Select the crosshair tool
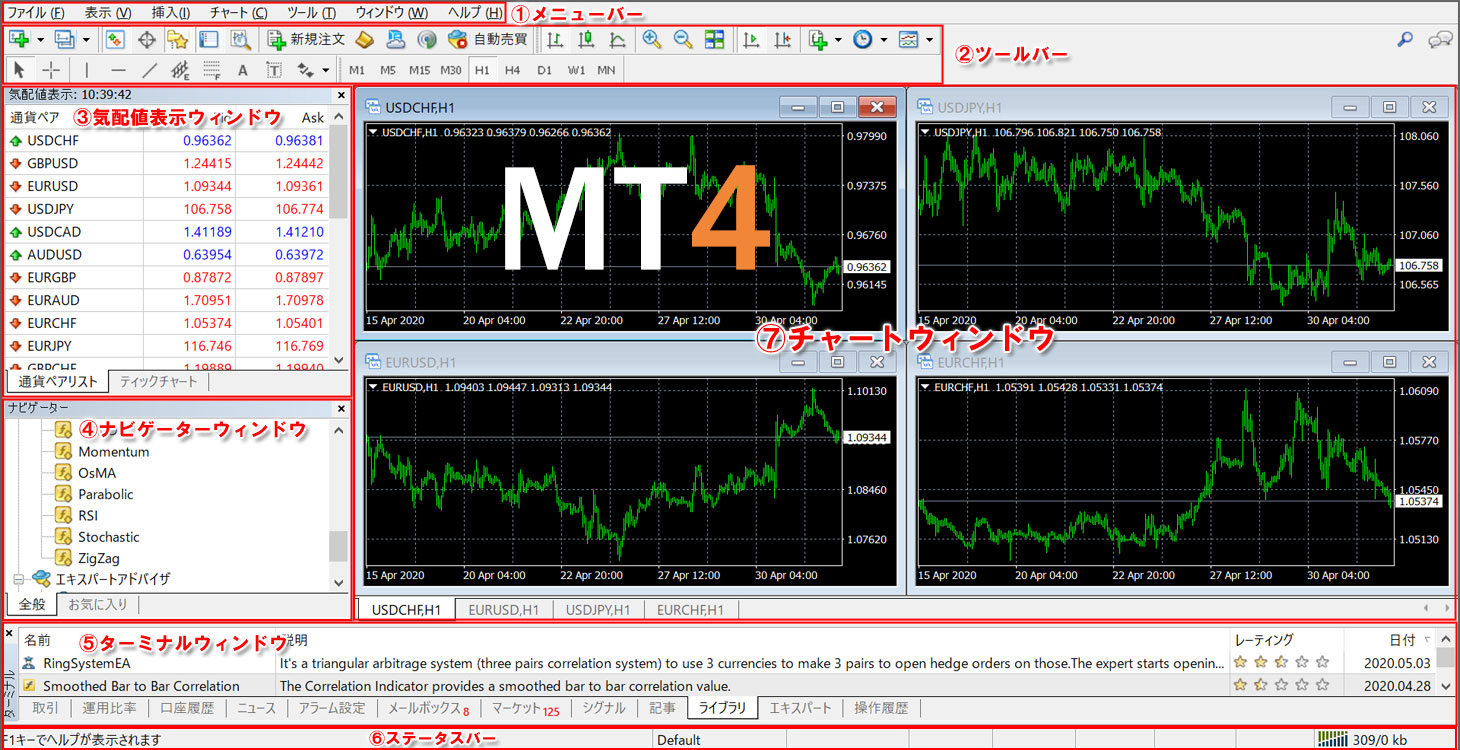 51,70
